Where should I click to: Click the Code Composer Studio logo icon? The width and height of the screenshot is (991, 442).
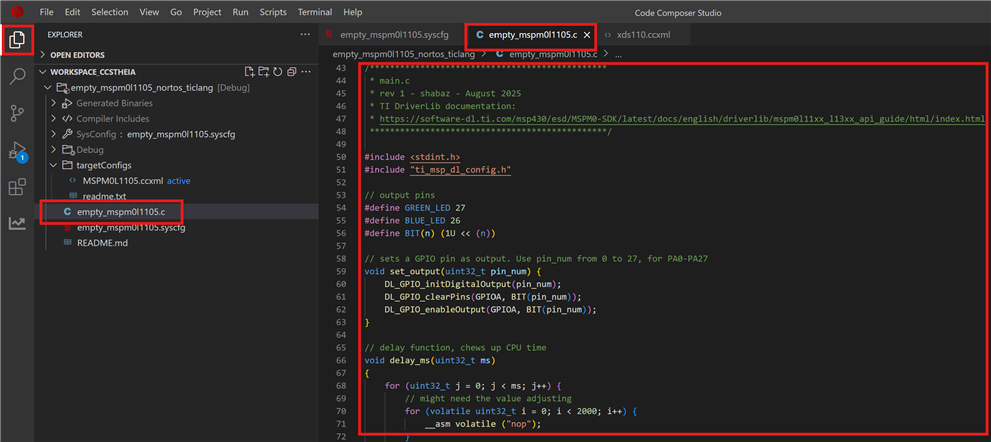point(17,12)
